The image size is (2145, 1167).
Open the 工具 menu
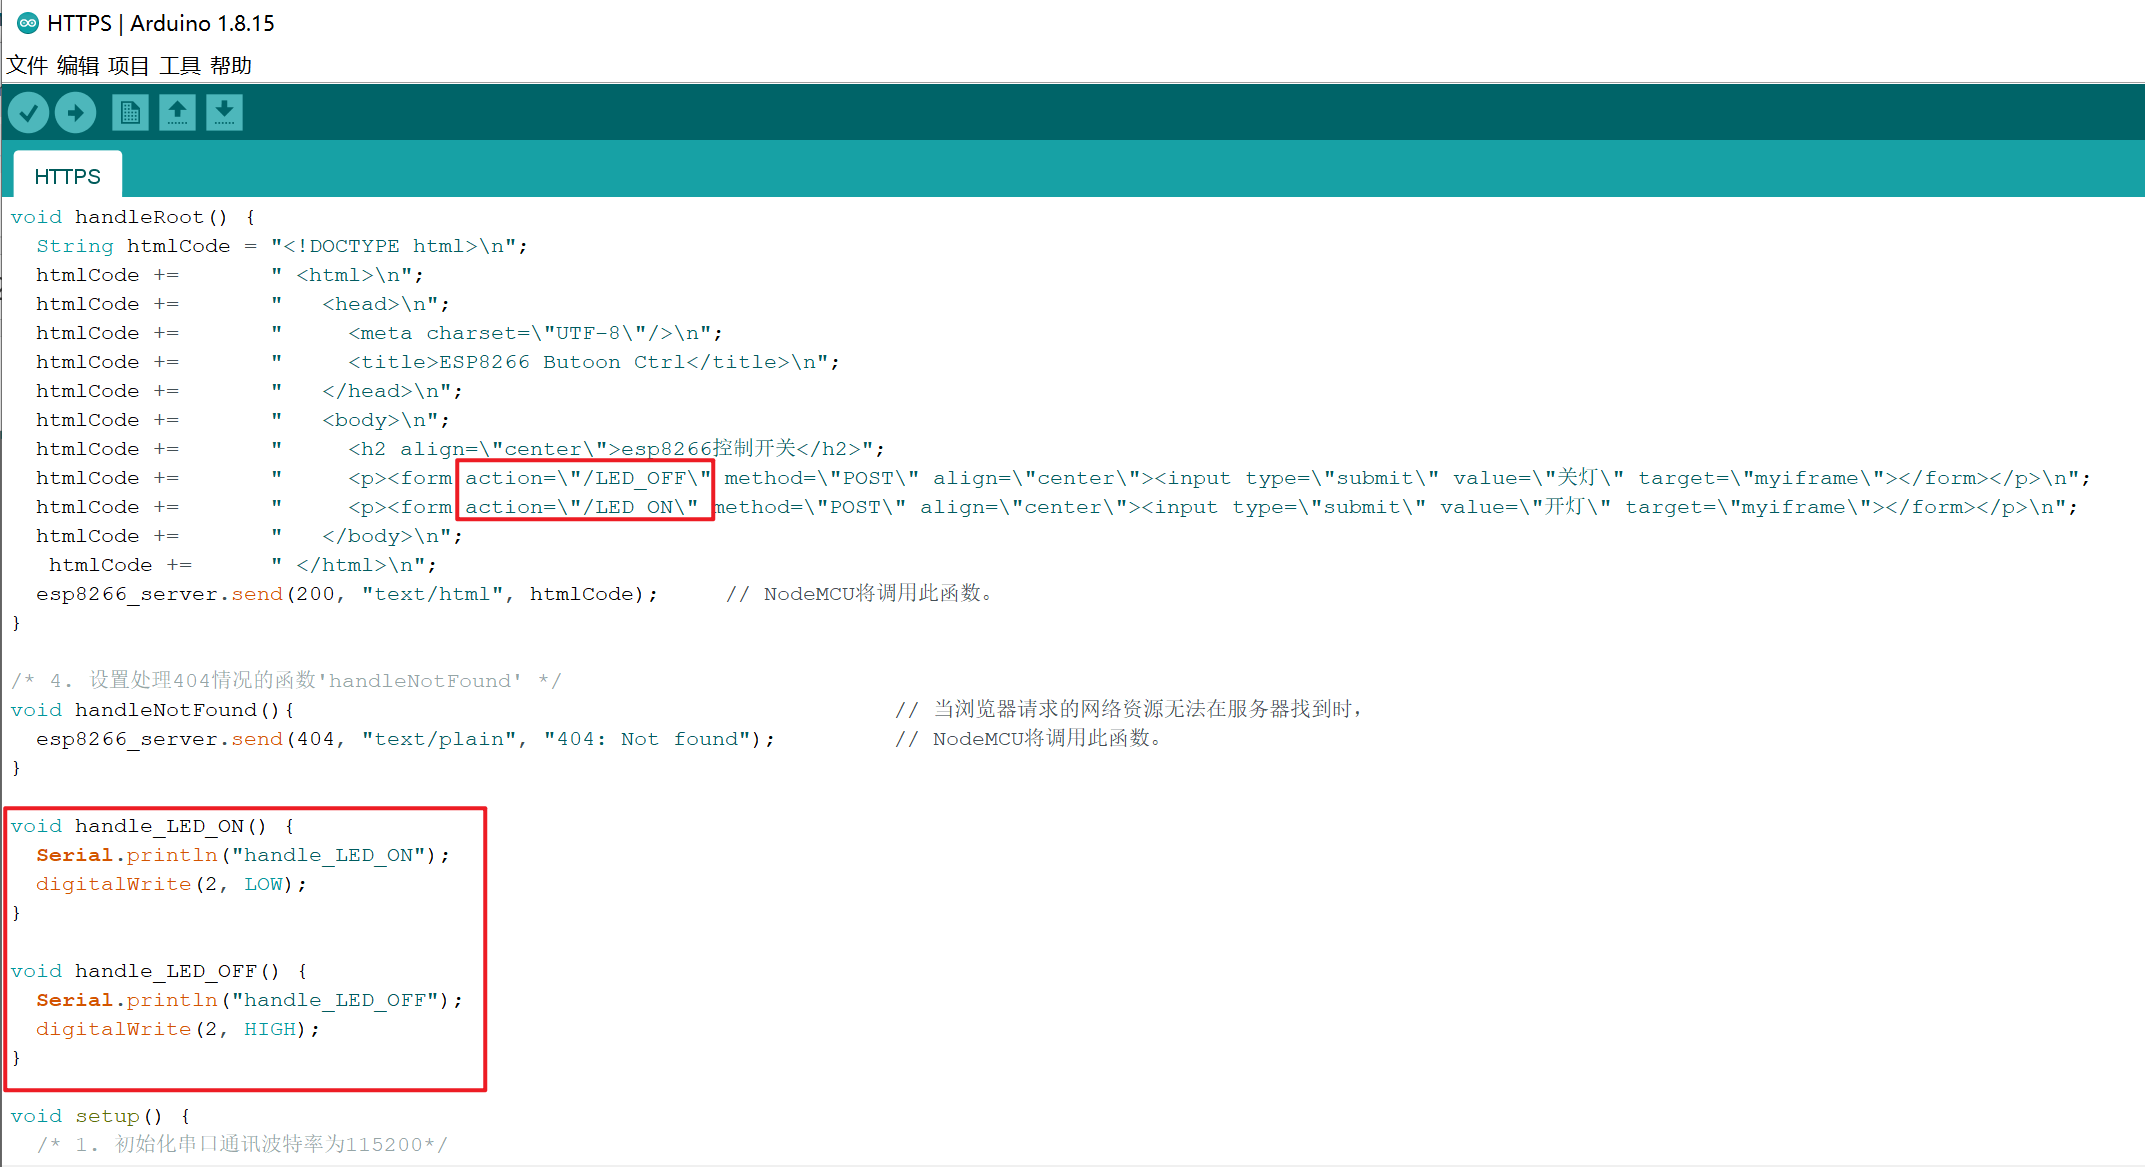[180, 66]
